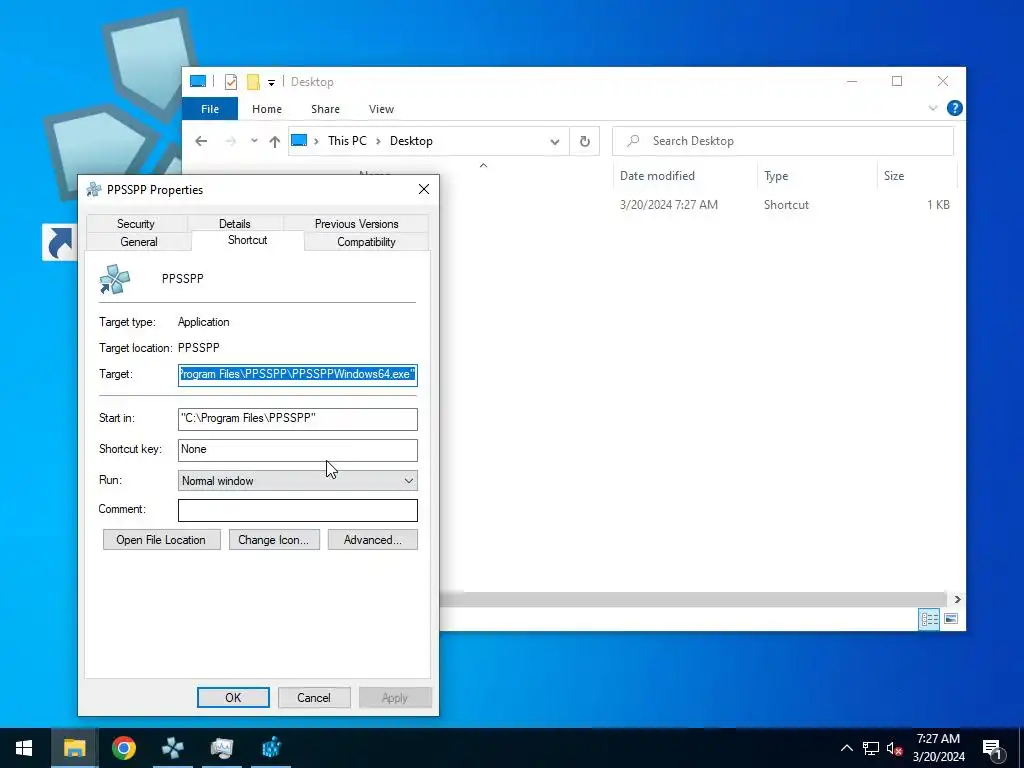Click the Explorer window system icon
1024x768 pixels.
pyautogui.click(x=198, y=82)
